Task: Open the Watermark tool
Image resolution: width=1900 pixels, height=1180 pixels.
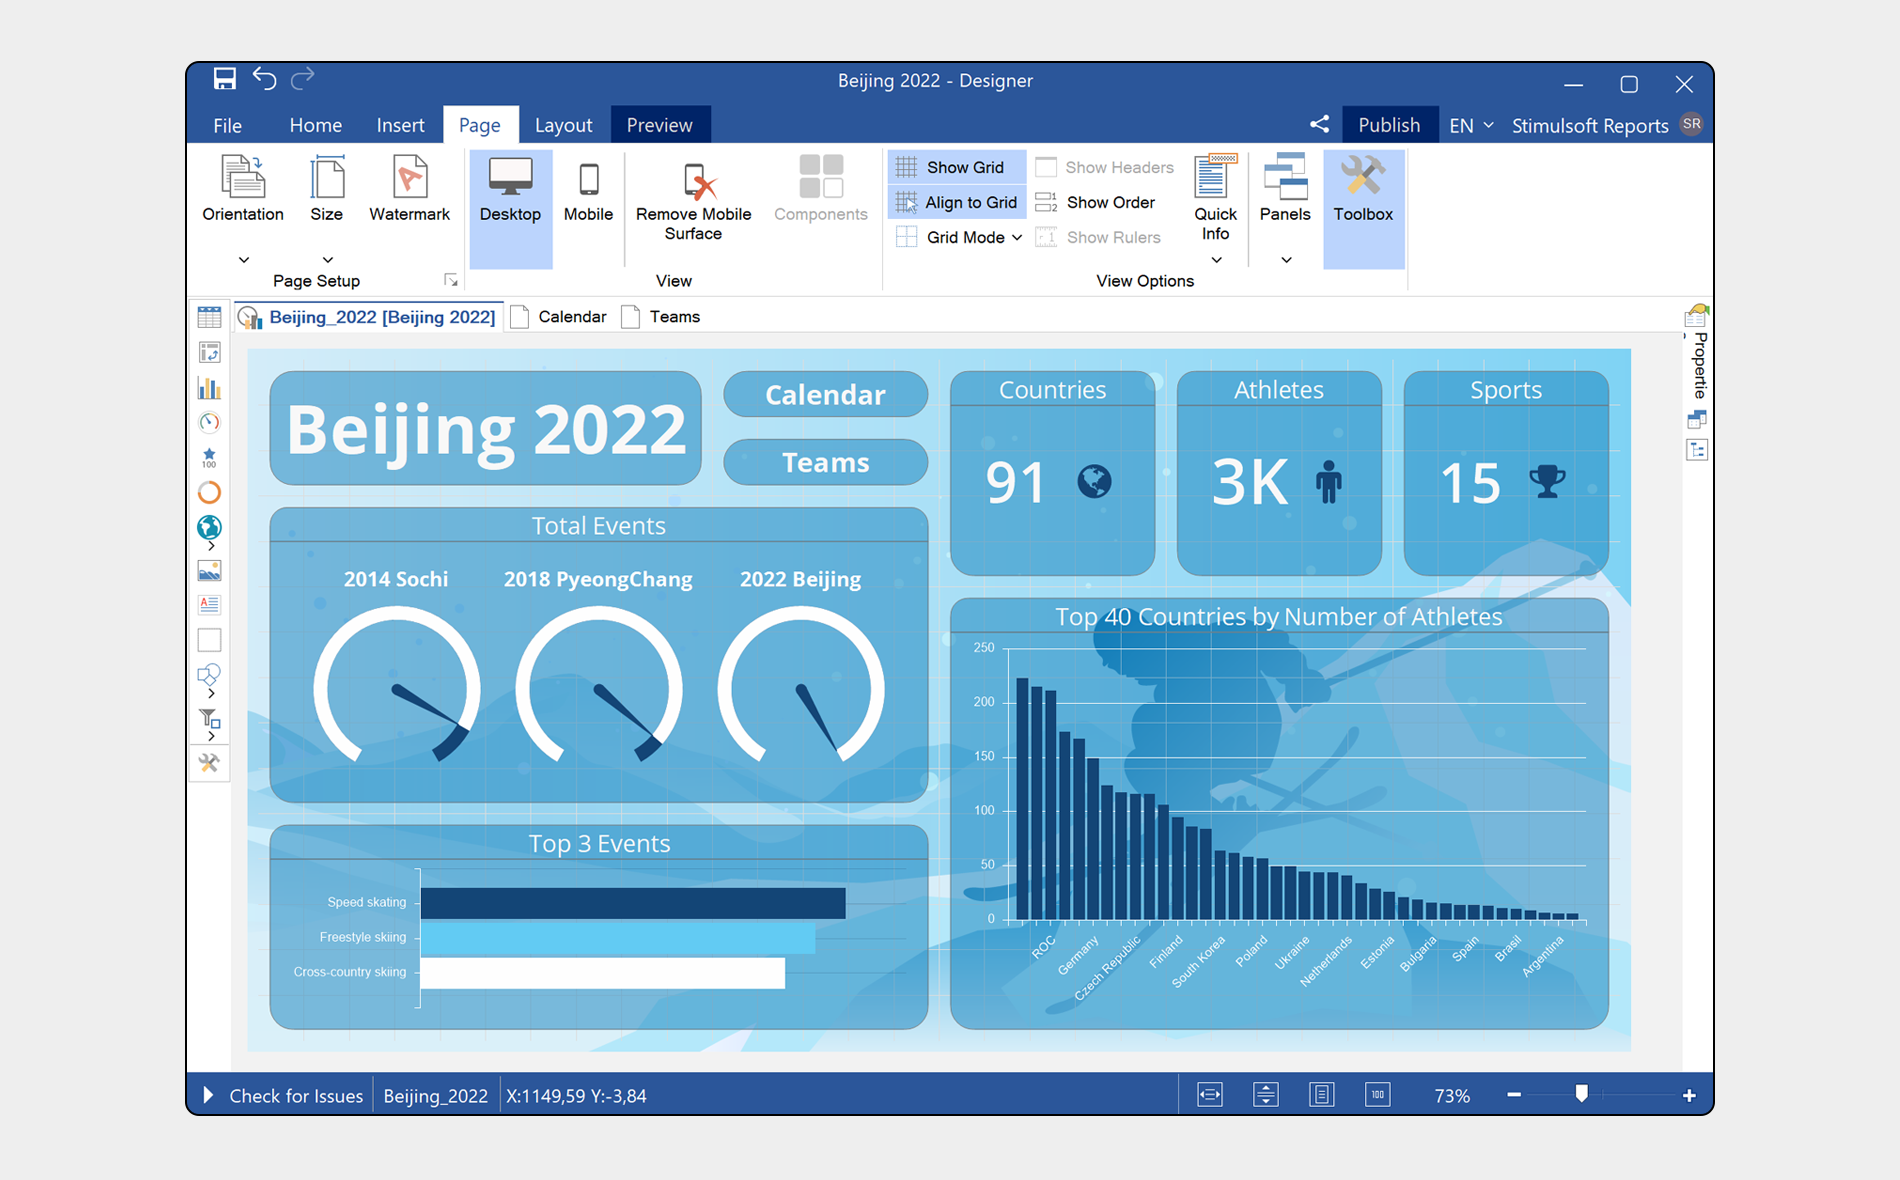Action: (x=409, y=189)
